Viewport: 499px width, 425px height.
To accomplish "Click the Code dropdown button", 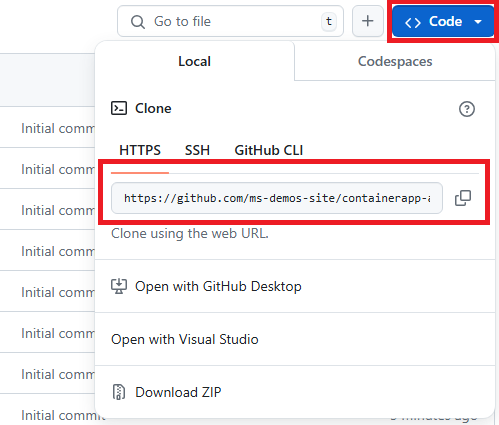I will pyautogui.click(x=443, y=21).
